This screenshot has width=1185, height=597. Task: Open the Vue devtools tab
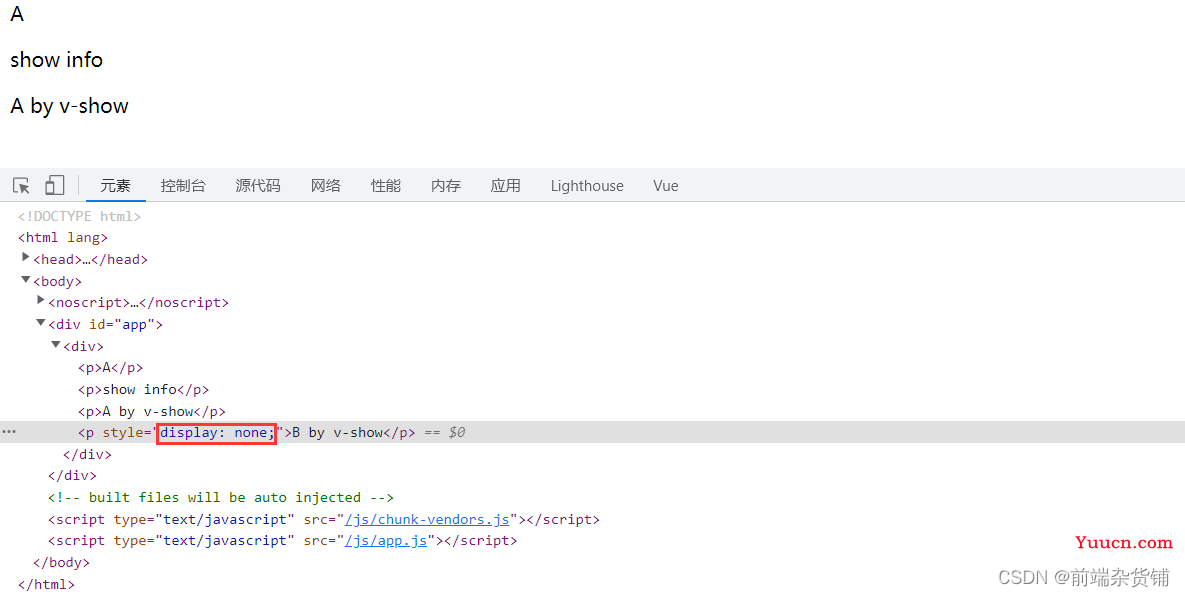point(666,186)
